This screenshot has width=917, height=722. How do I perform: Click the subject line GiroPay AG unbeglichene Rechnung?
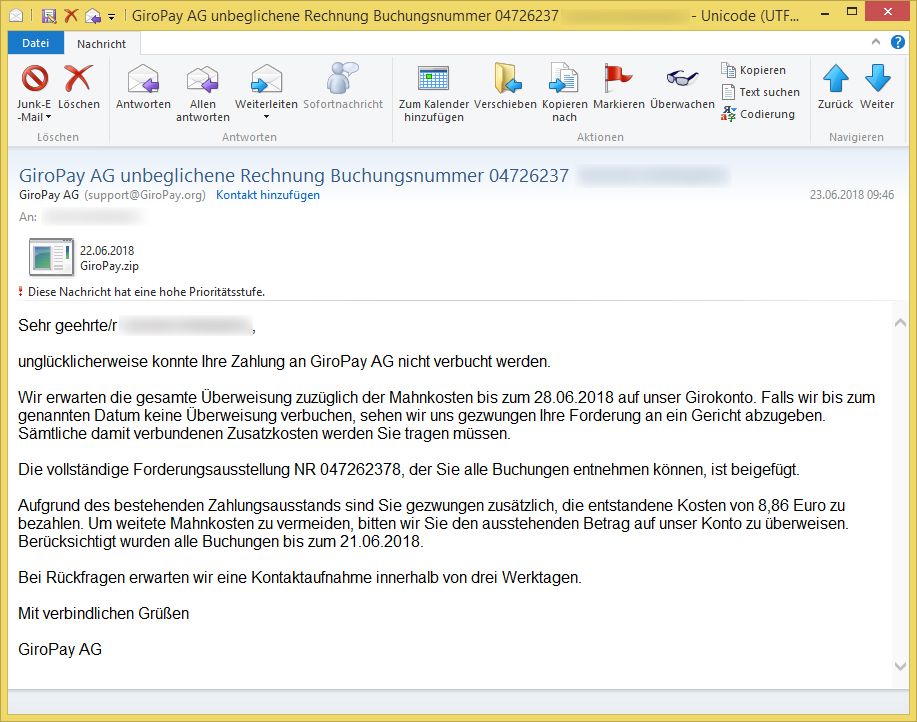click(294, 175)
